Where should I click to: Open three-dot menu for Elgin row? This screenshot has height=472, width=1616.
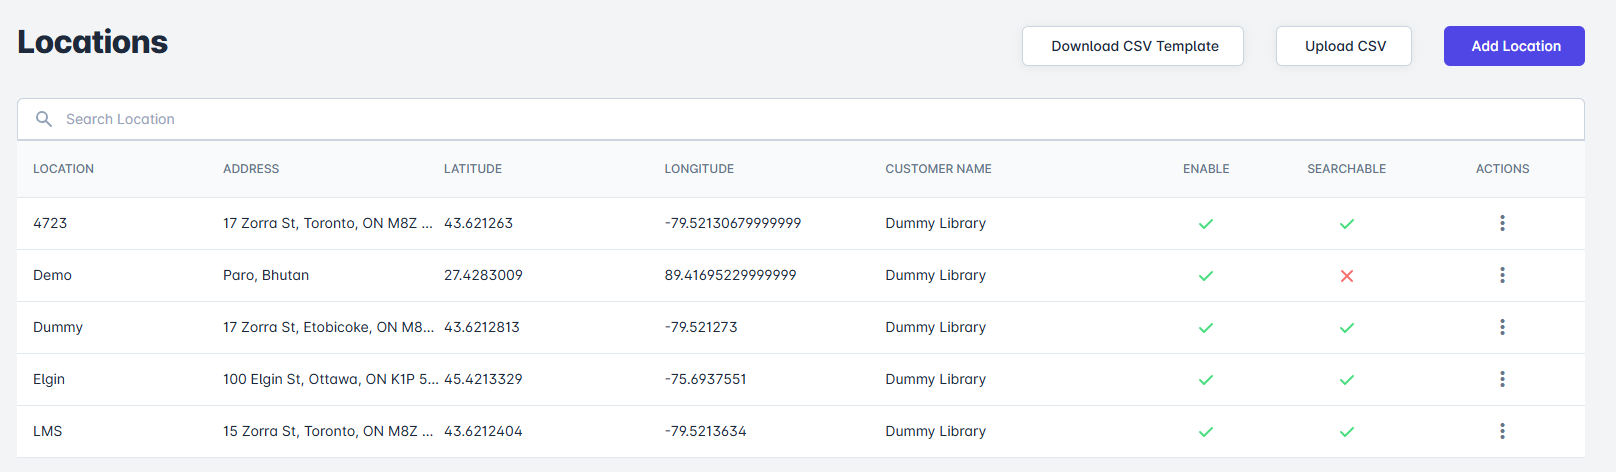(x=1502, y=379)
